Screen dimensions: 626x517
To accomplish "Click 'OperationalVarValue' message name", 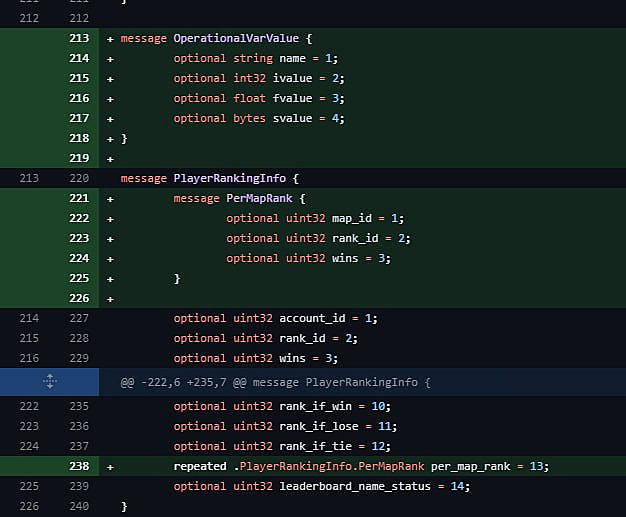I will coord(236,38).
